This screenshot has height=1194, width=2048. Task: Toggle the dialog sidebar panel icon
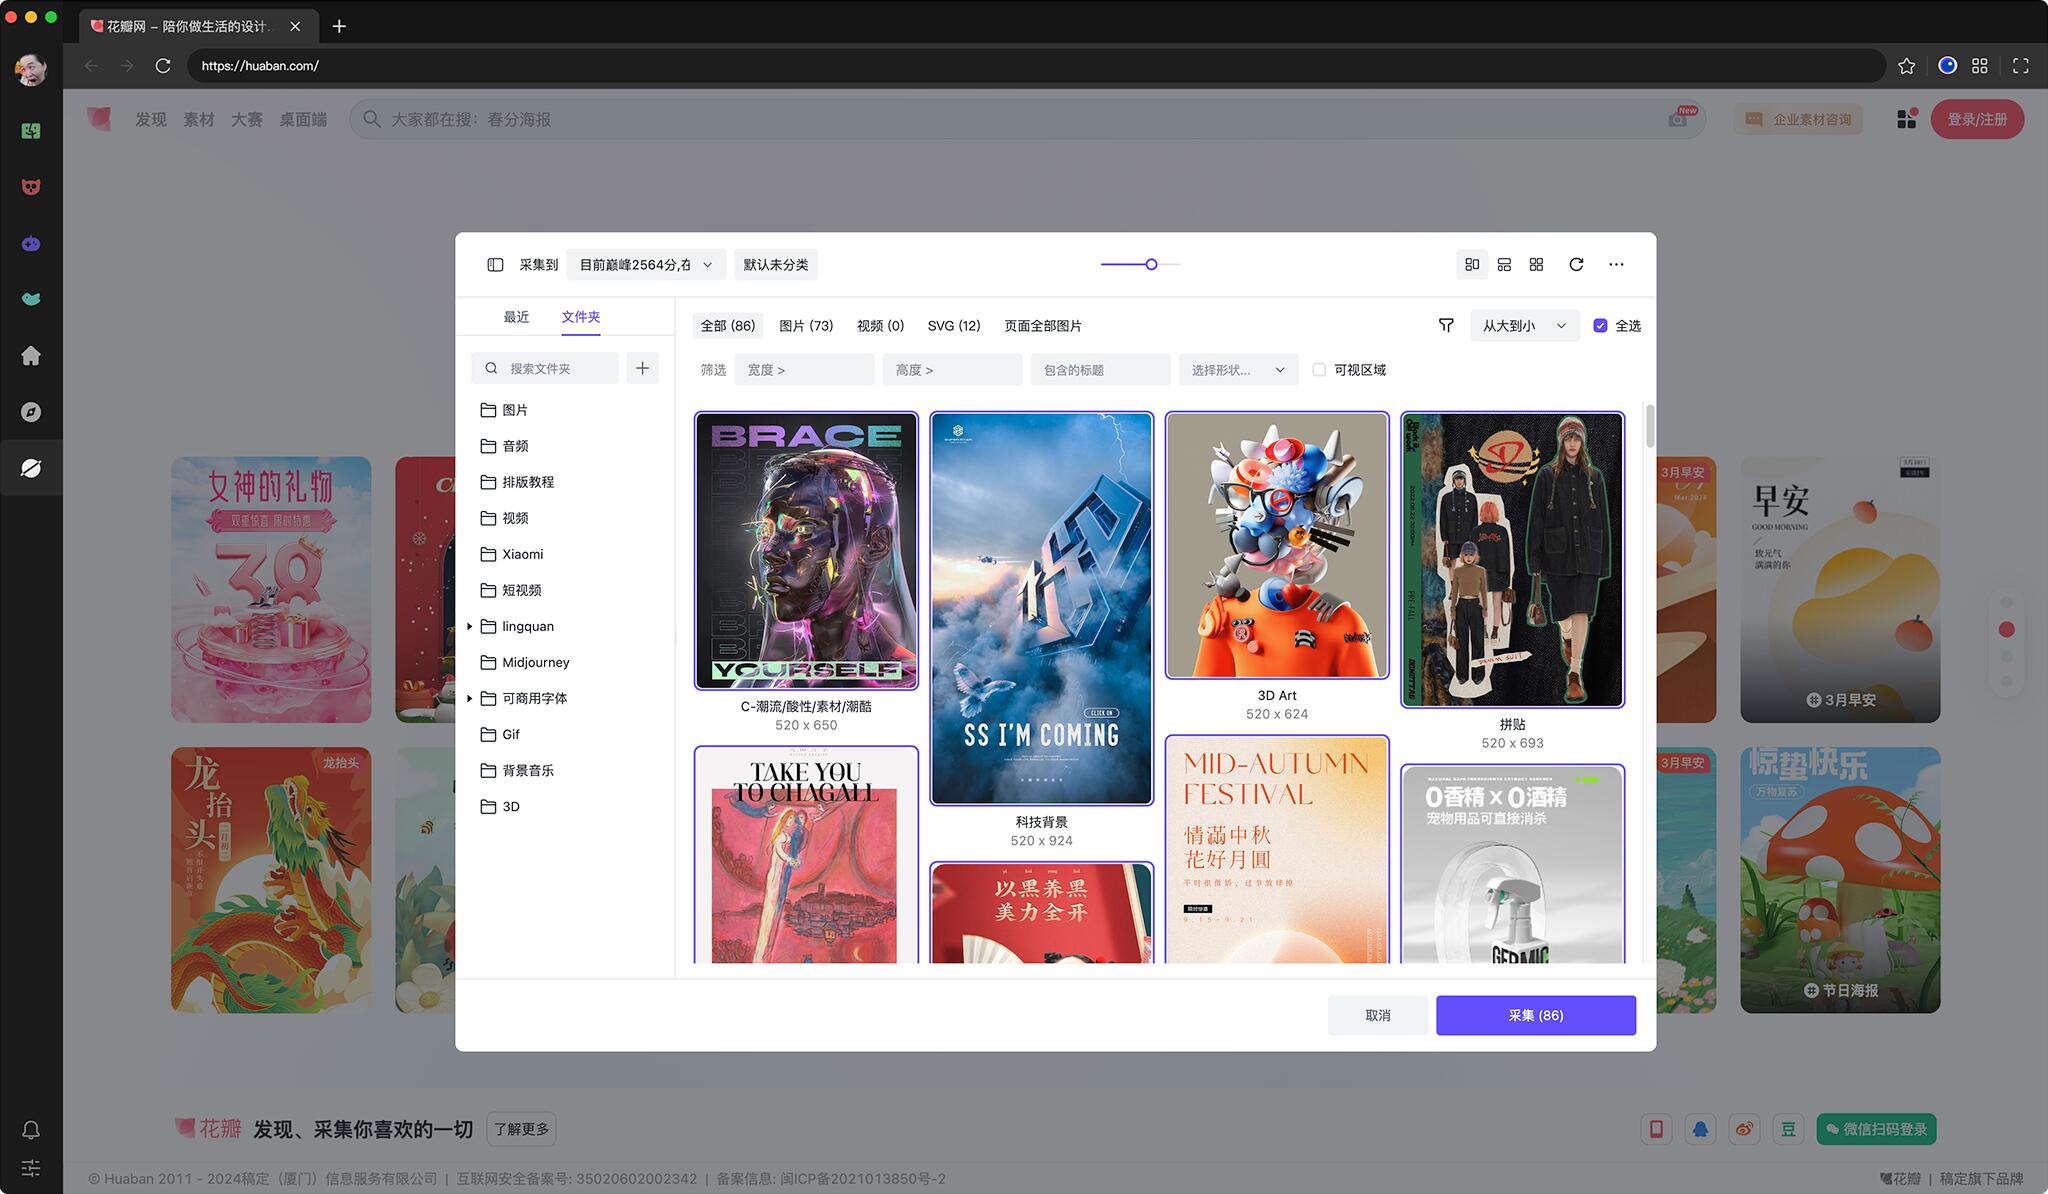click(x=495, y=265)
